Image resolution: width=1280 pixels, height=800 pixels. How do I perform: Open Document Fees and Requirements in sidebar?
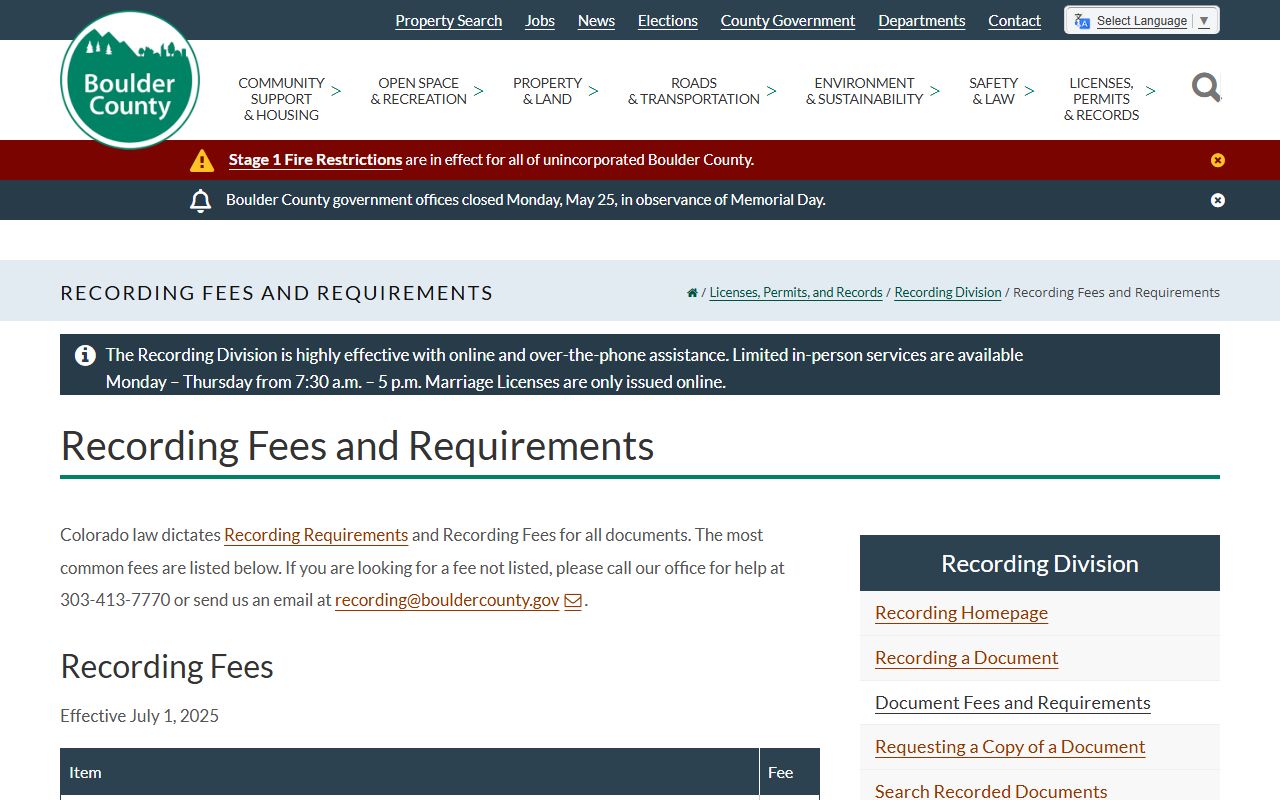(1013, 703)
